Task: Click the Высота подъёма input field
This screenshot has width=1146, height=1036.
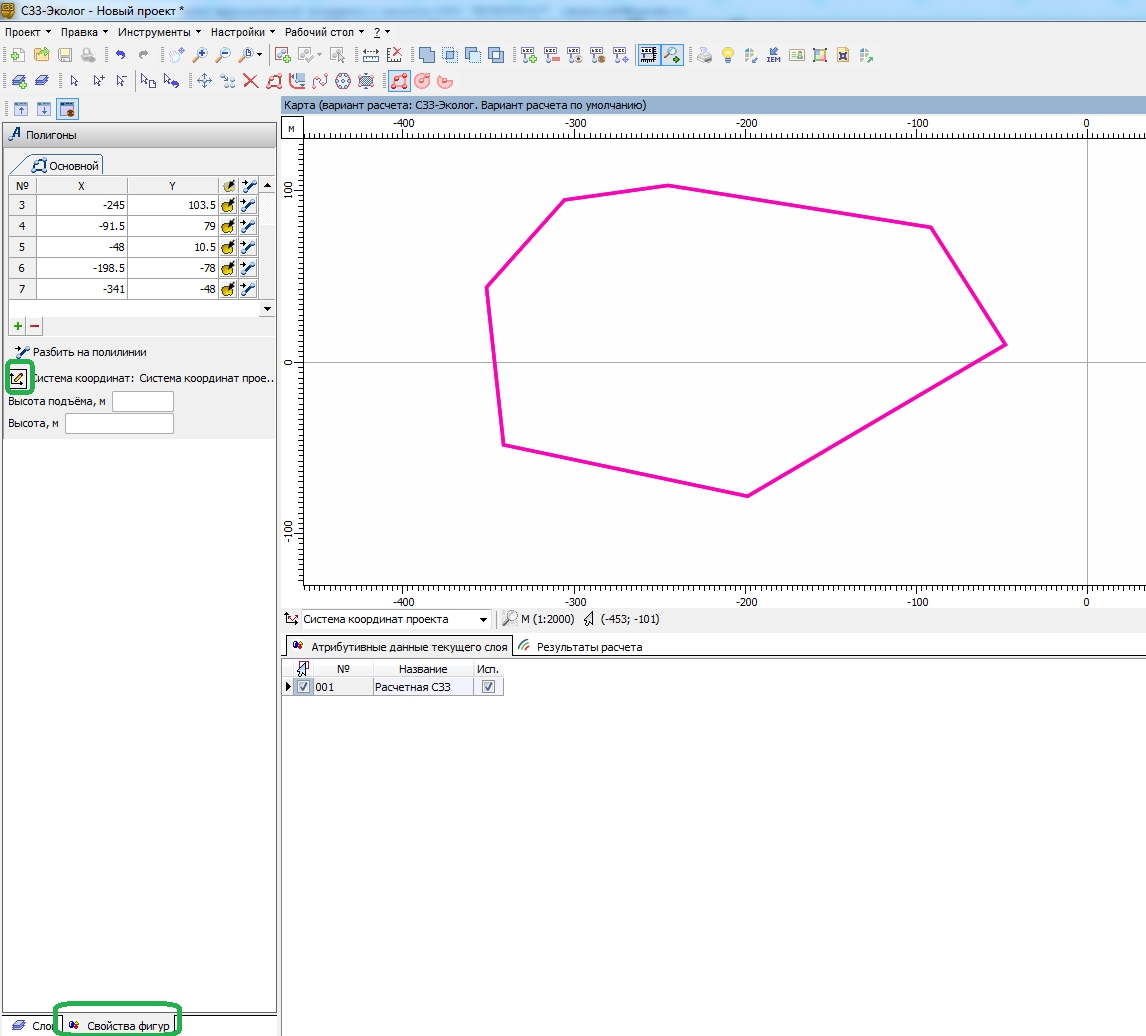Action: pyautogui.click(x=143, y=402)
